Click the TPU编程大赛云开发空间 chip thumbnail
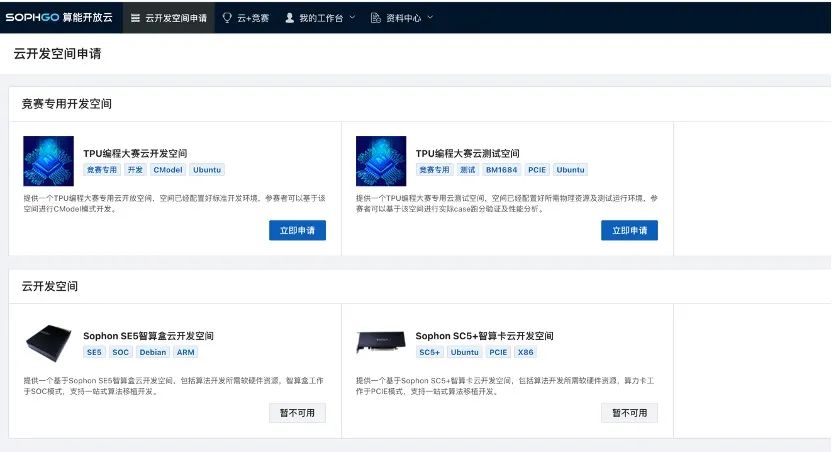This screenshot has height=452, width=832. [x=48, y=161]
